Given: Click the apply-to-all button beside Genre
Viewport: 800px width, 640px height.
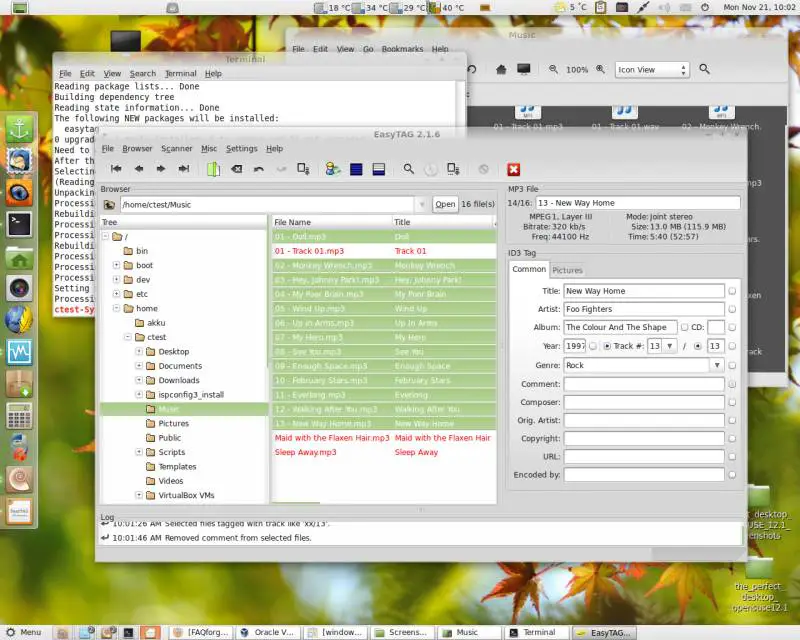Looking at the screenshot, I should (x=732, y=365).
